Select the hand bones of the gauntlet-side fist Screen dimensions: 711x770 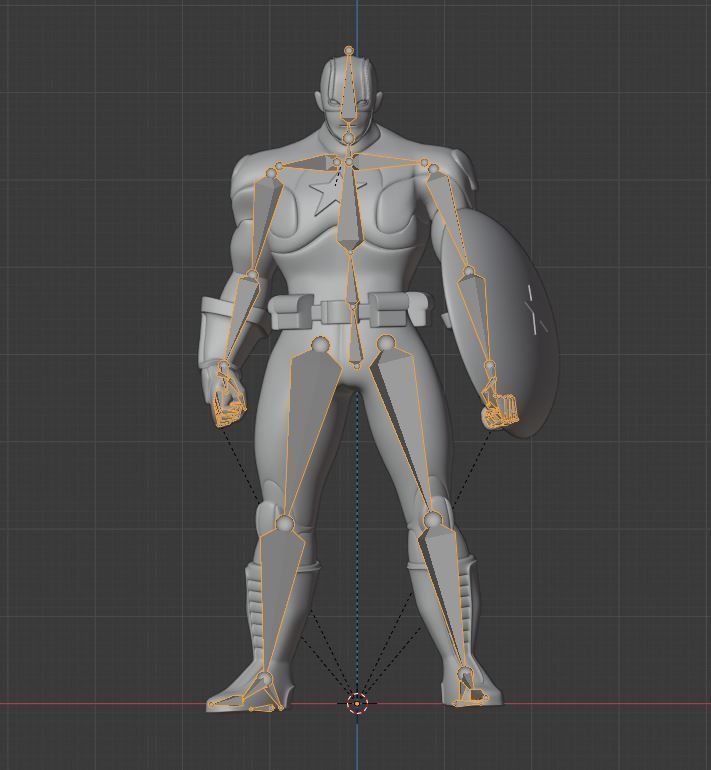(230, 403)
